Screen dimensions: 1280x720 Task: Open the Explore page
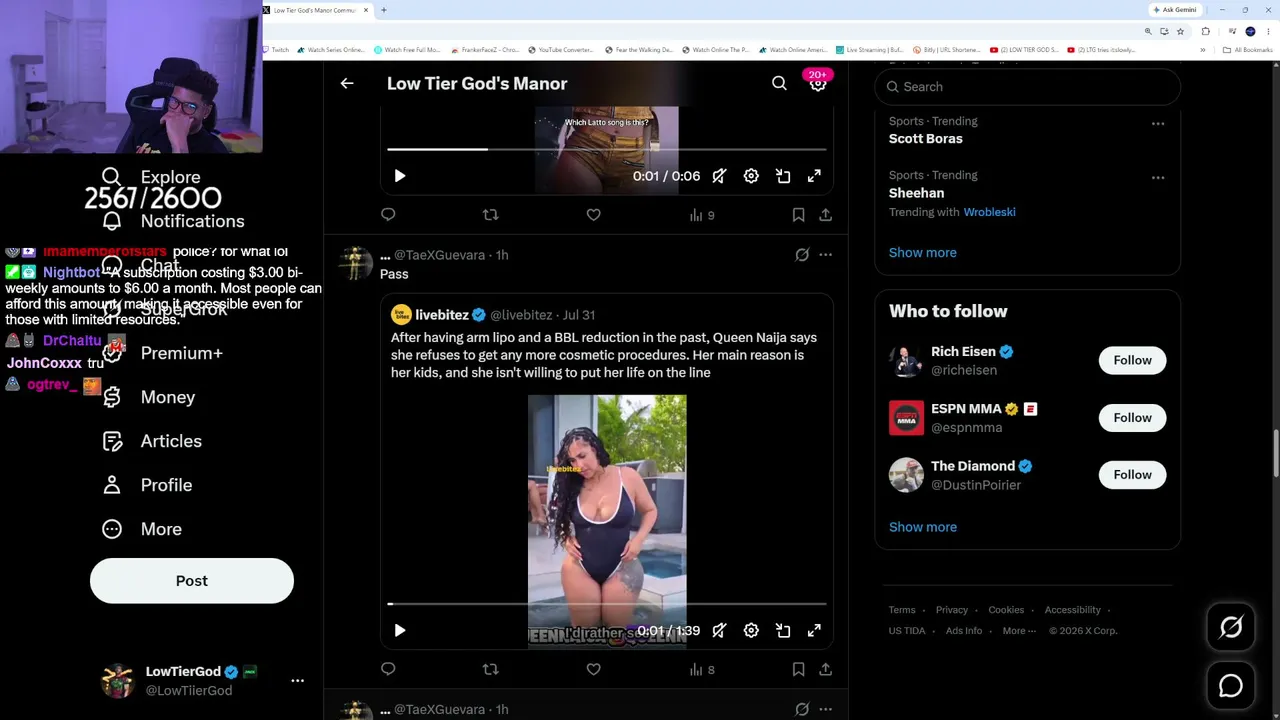coord(152,177)
